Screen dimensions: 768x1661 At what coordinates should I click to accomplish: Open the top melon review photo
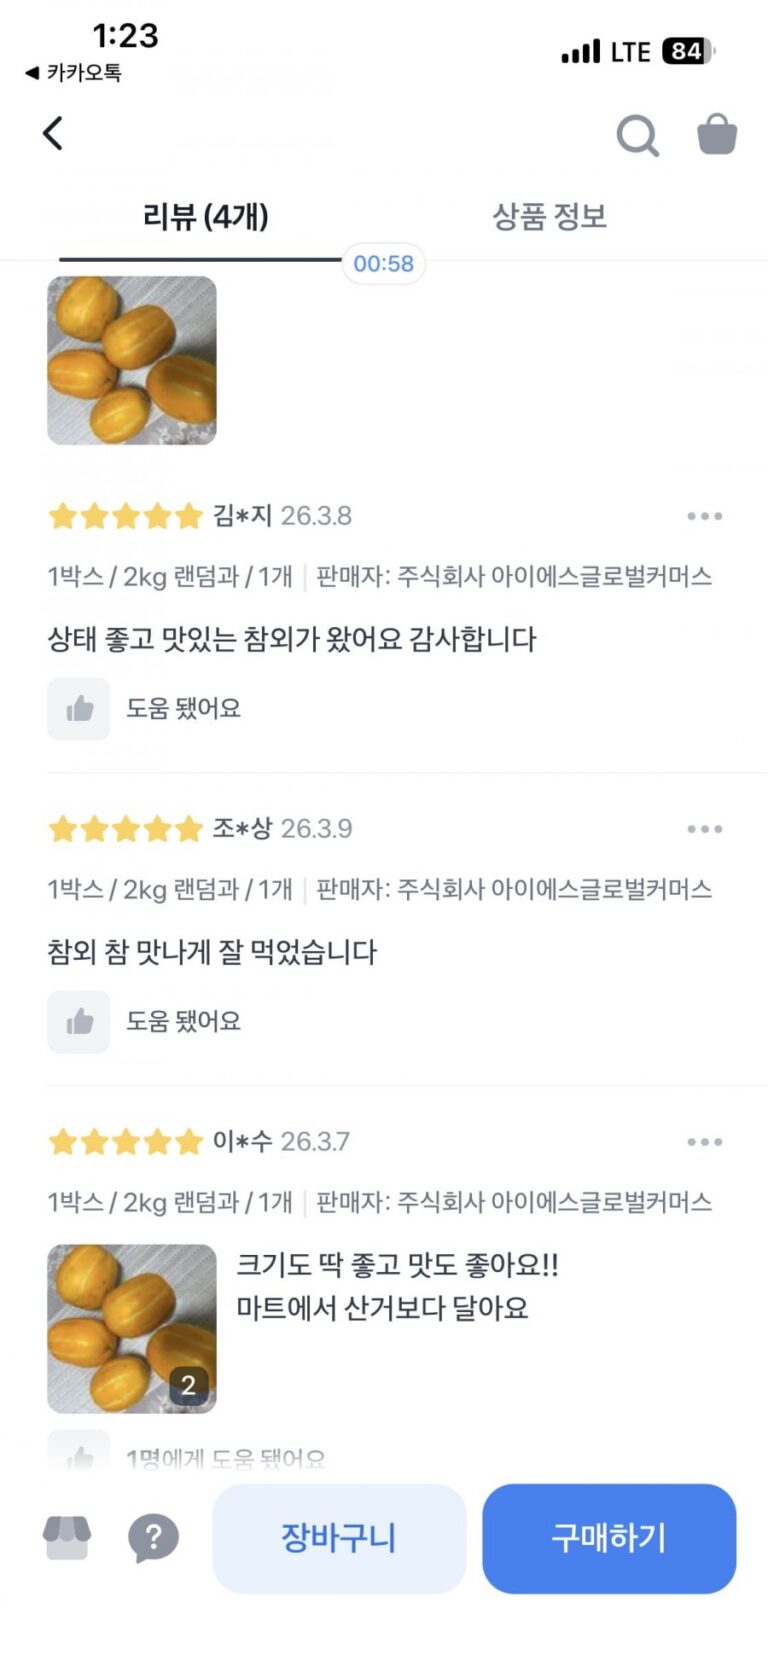tap(132, 361)
